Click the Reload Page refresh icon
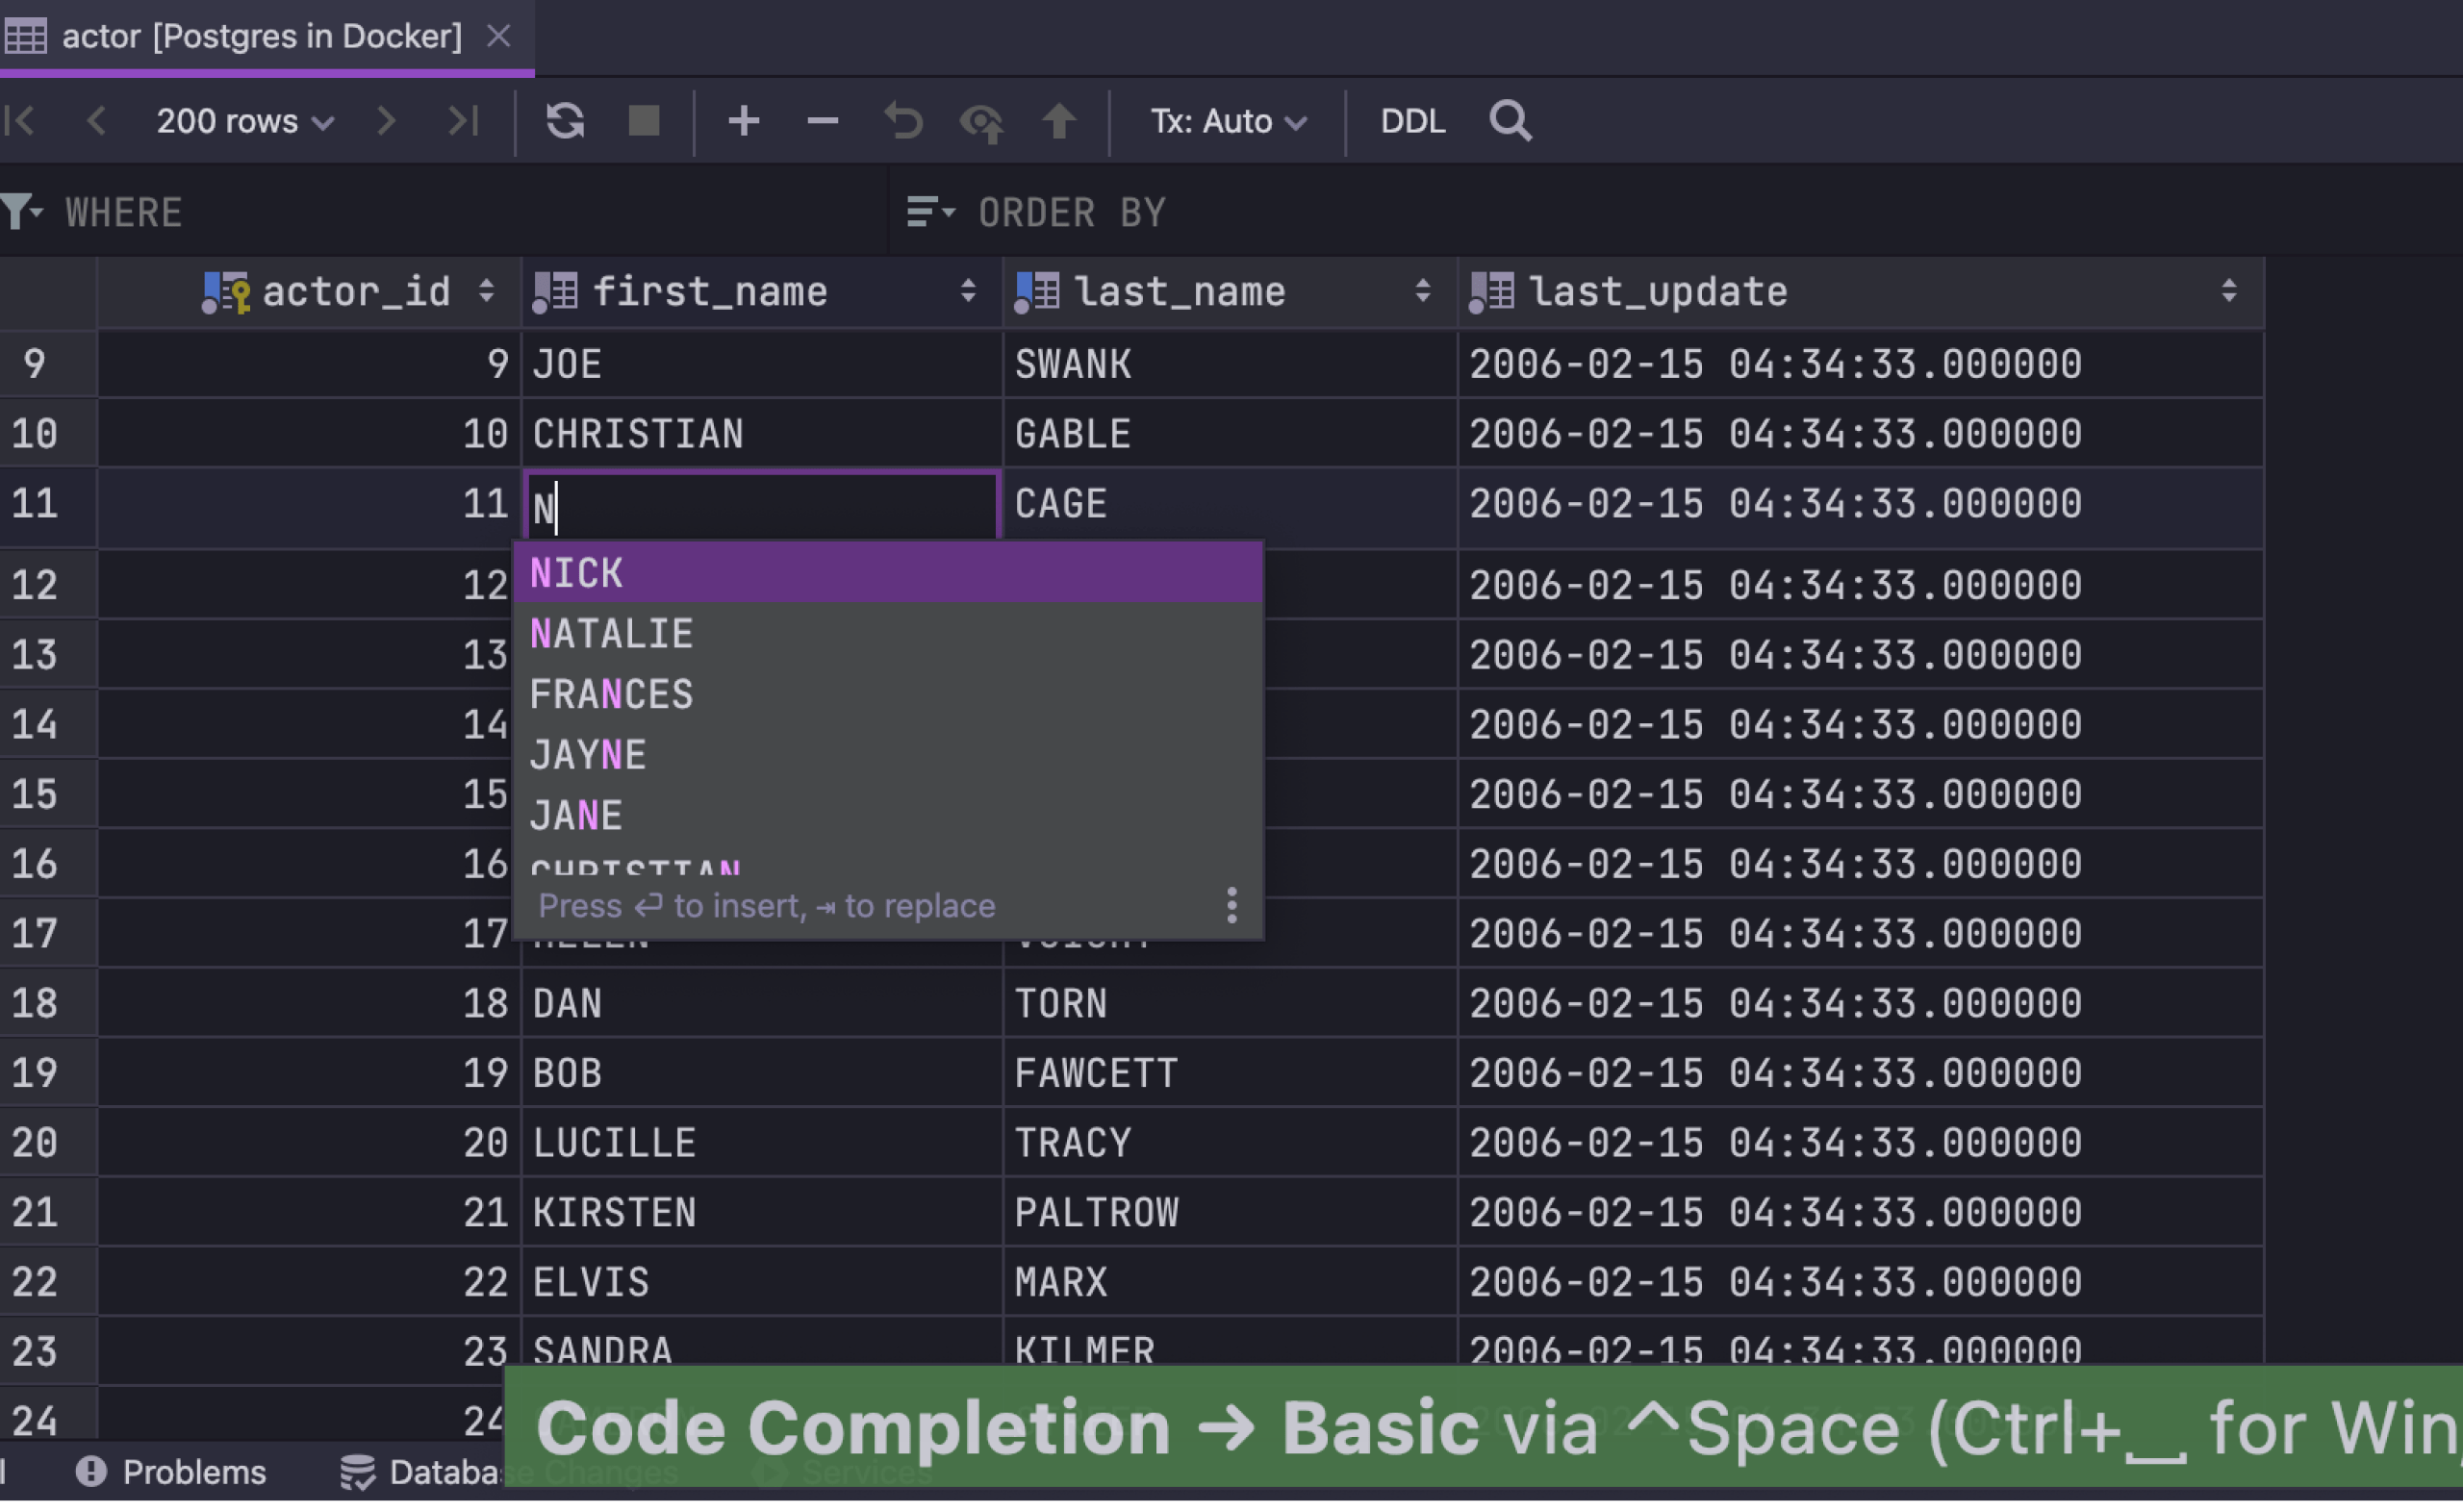Viewport: 2463px width, 1512px height. pyautogui.click(x=565, y=121)
